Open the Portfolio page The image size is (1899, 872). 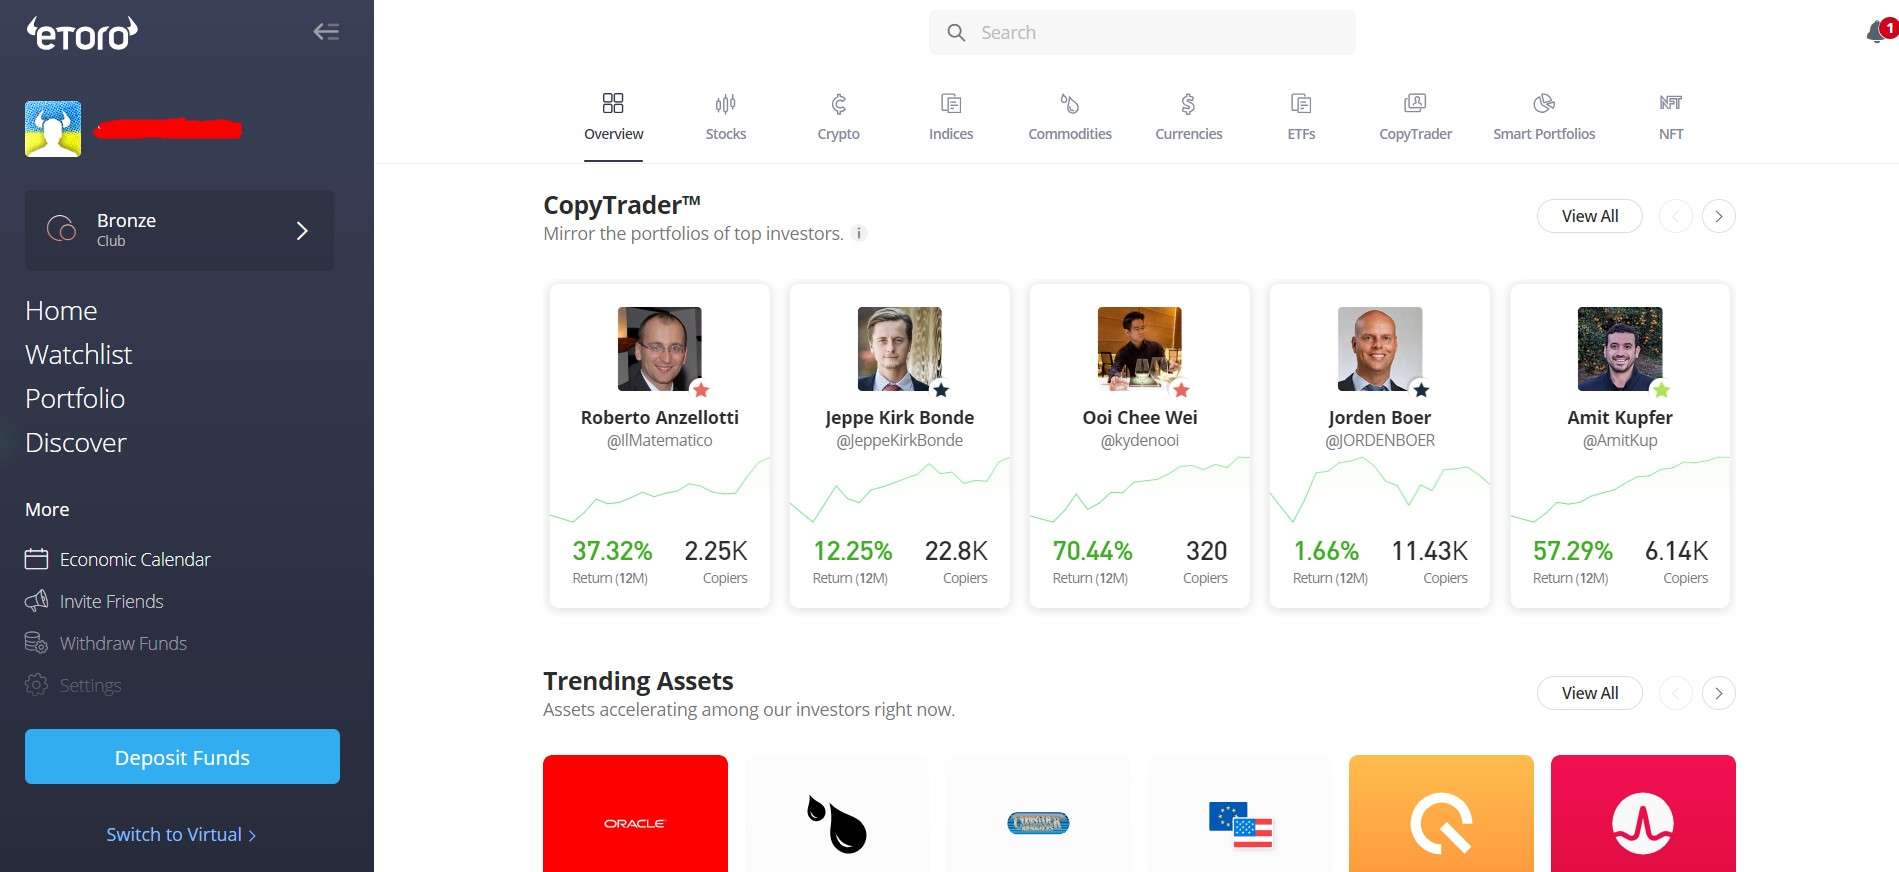(x=75, y=399)
